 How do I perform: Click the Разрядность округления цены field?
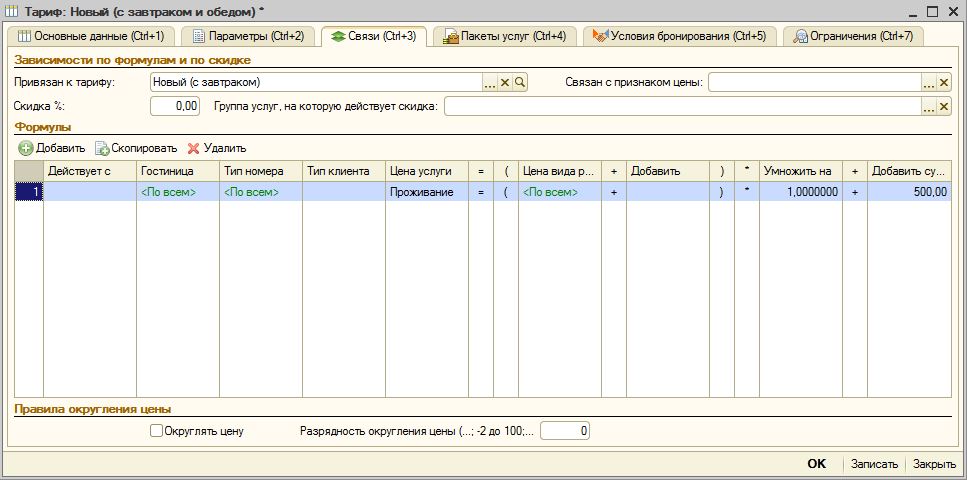(565, 431)
